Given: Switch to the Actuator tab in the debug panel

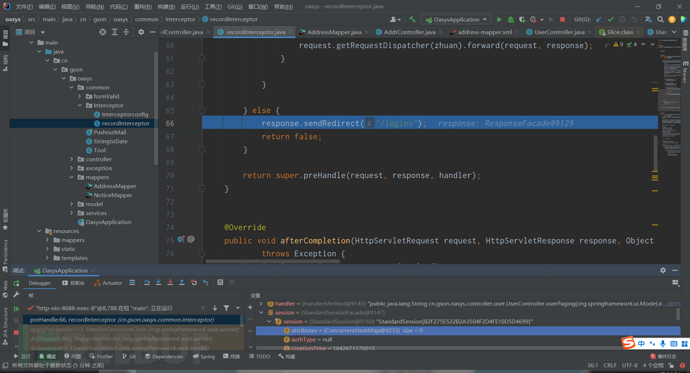Looking at the screenshot, I should (108, 283).
